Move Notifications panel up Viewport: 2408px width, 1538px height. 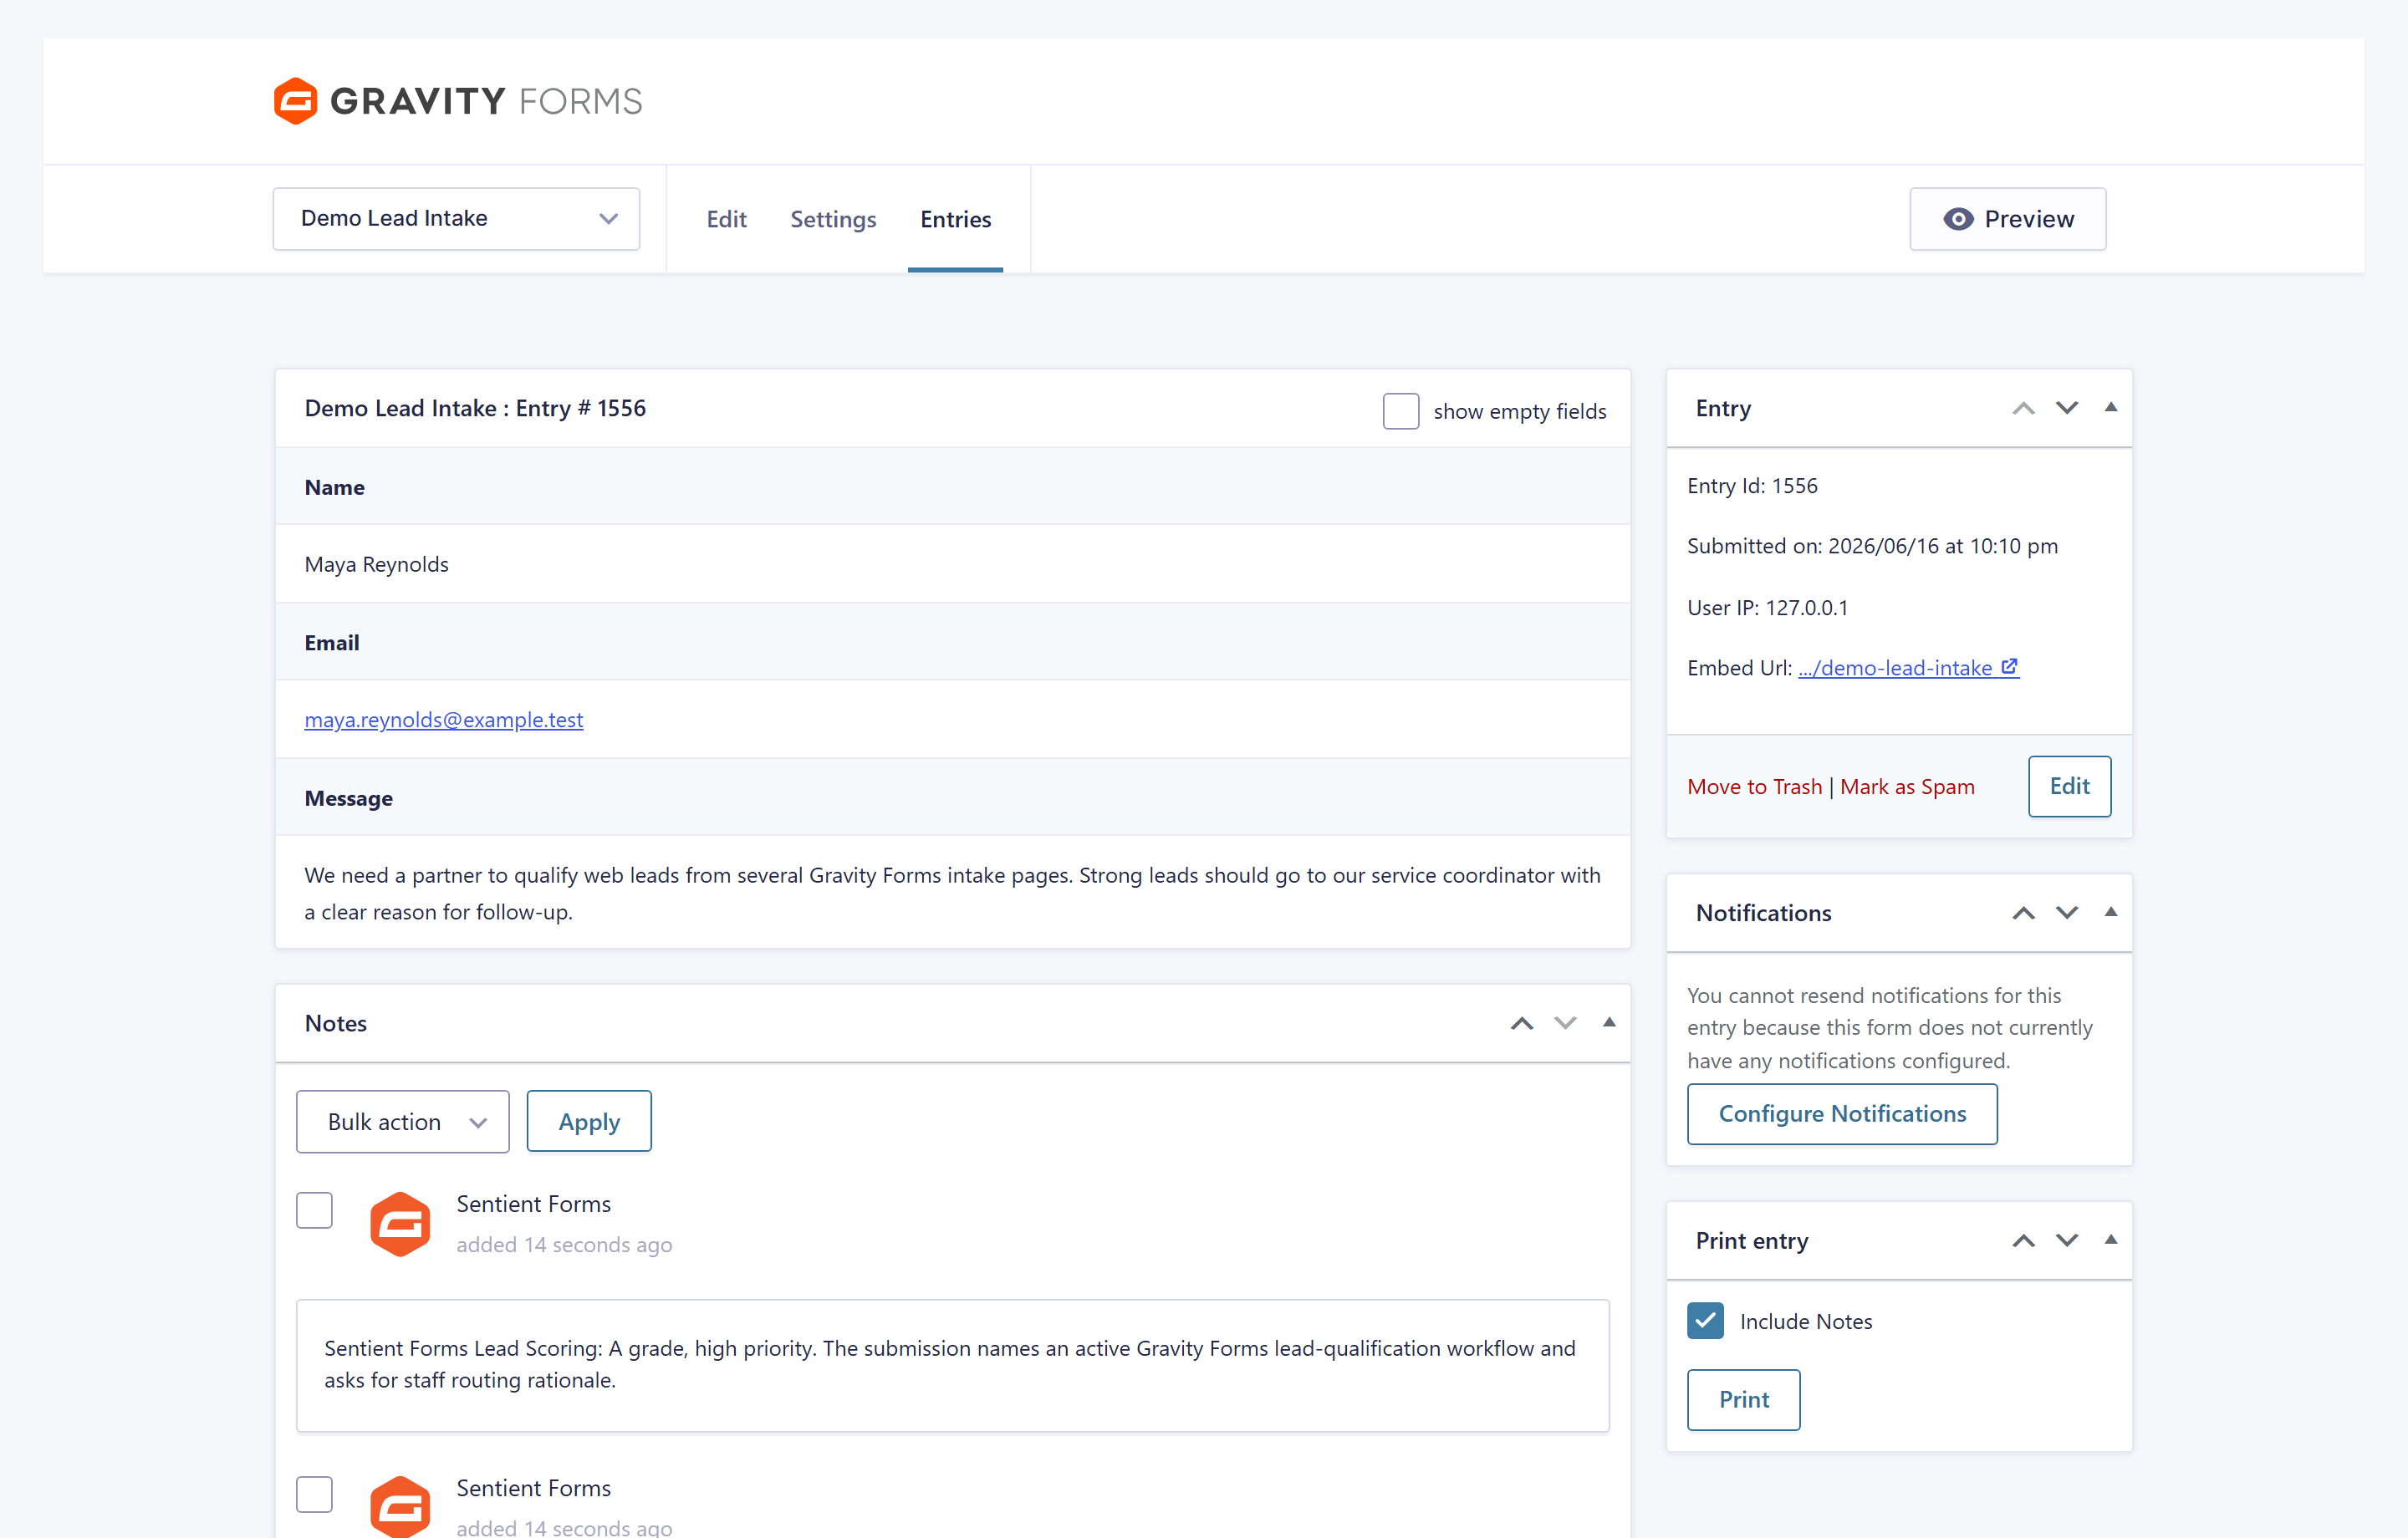[x=2023, y=913]
